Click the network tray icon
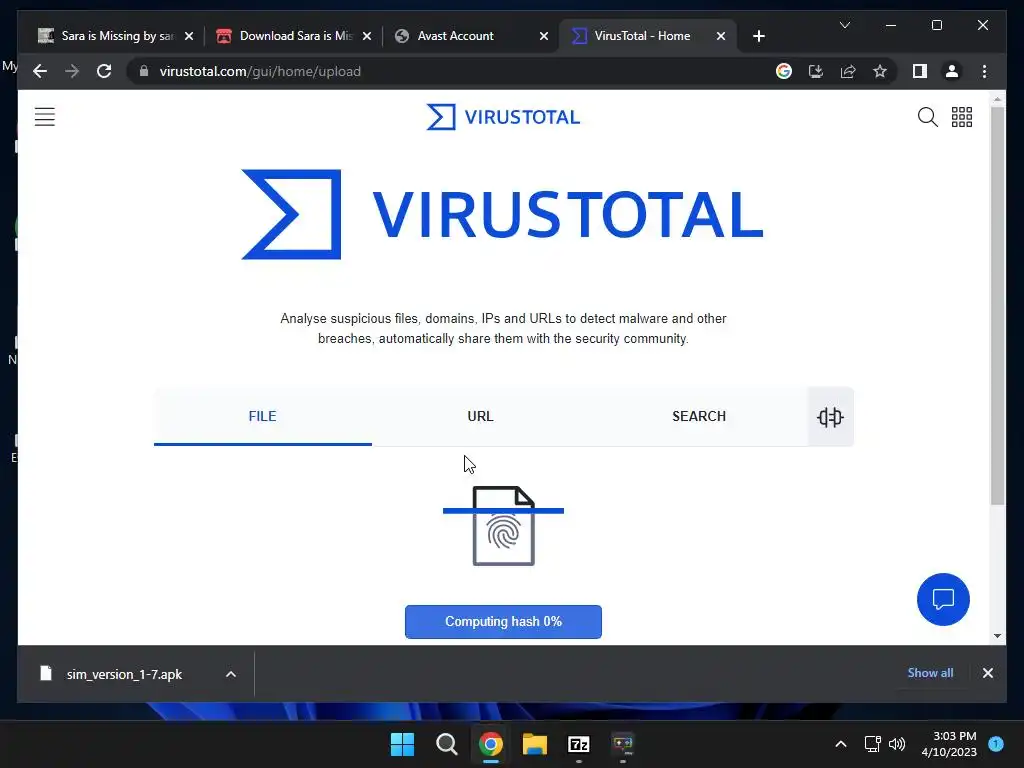 [872, 744]
